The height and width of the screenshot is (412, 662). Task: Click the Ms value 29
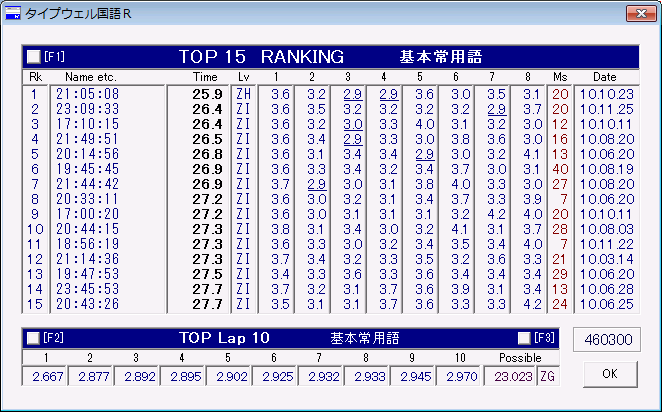[x=560, y=274]
